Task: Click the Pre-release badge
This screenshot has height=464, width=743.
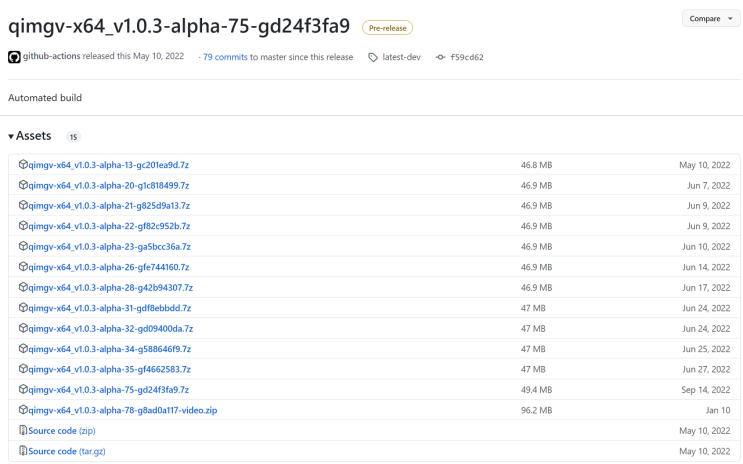Action: (x=387, y=28)
